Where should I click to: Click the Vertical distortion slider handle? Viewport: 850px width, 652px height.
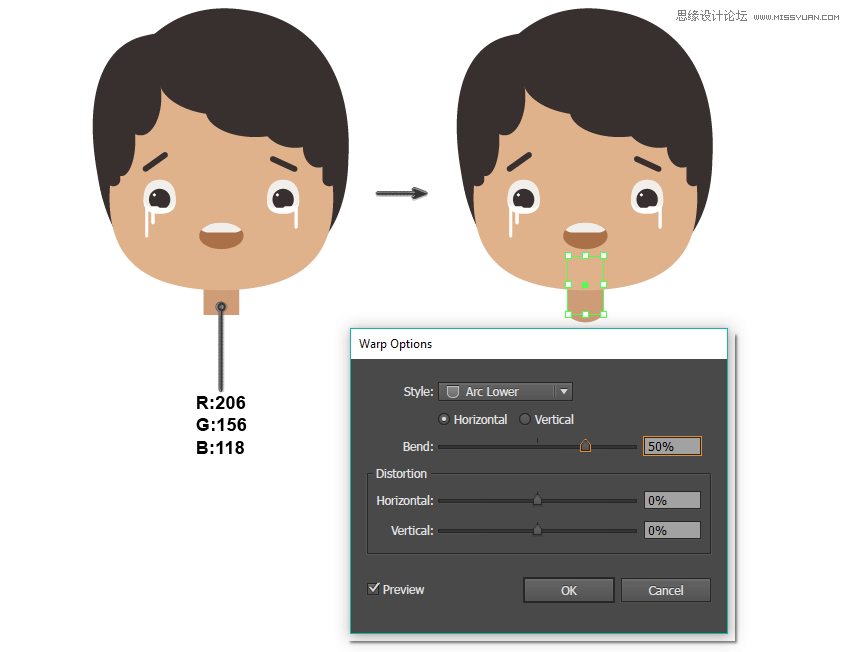coord(537,529)
